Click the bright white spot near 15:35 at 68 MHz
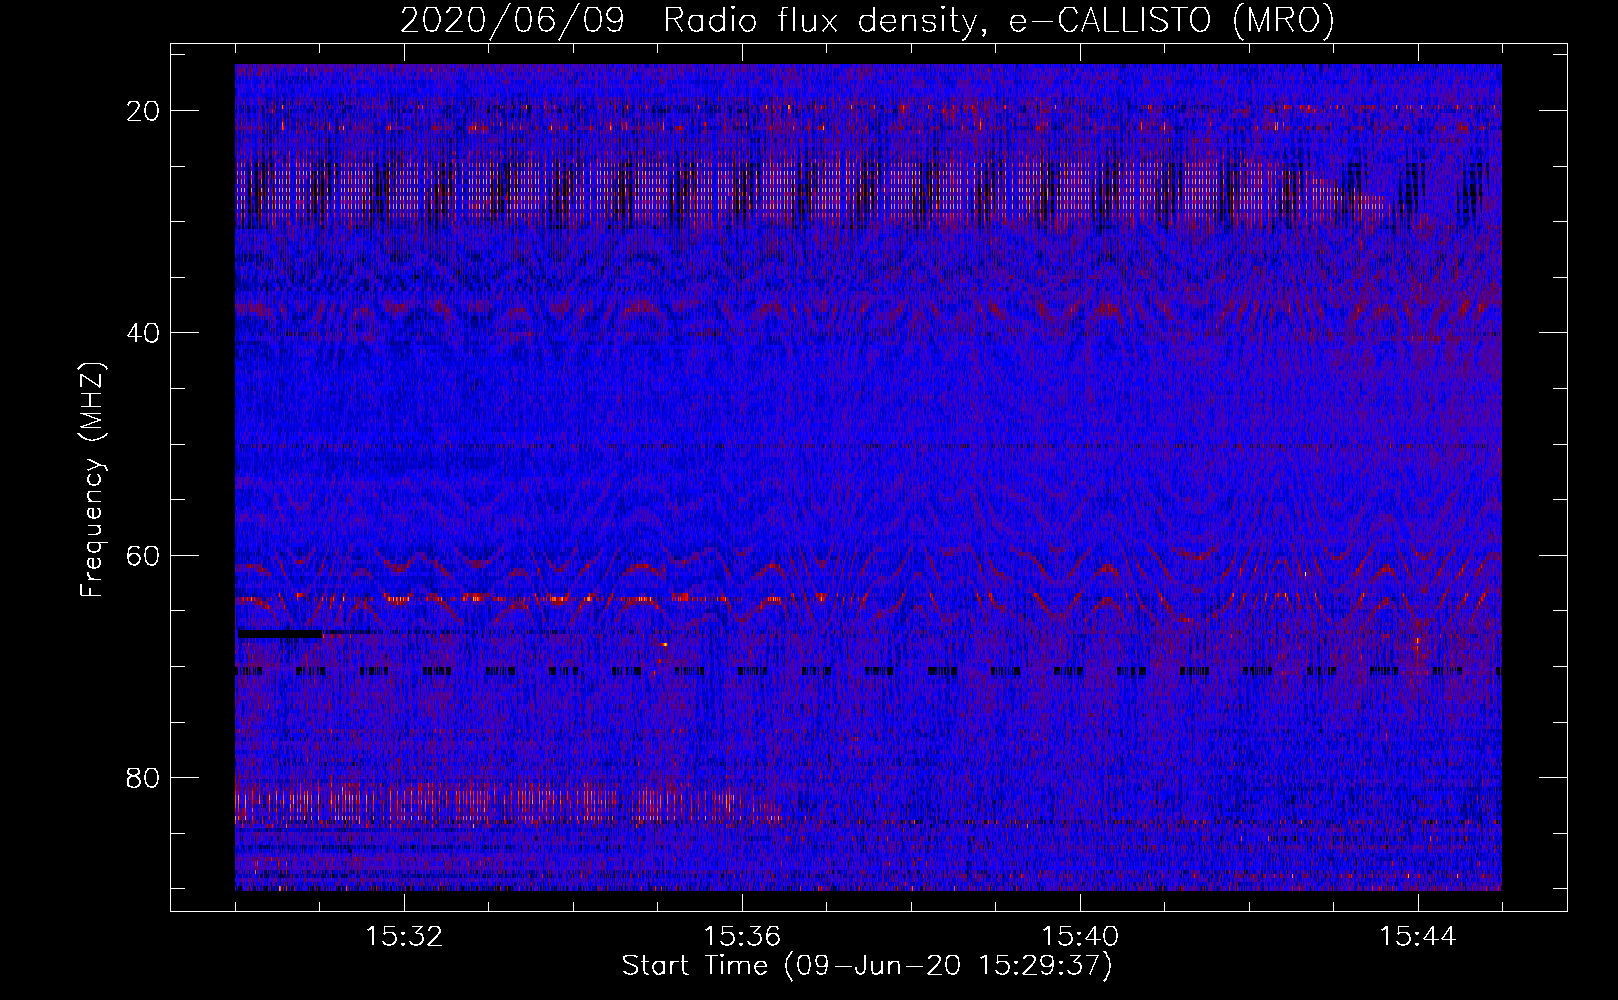The width and height of the screenshot is (1618, 1000). 664,645
